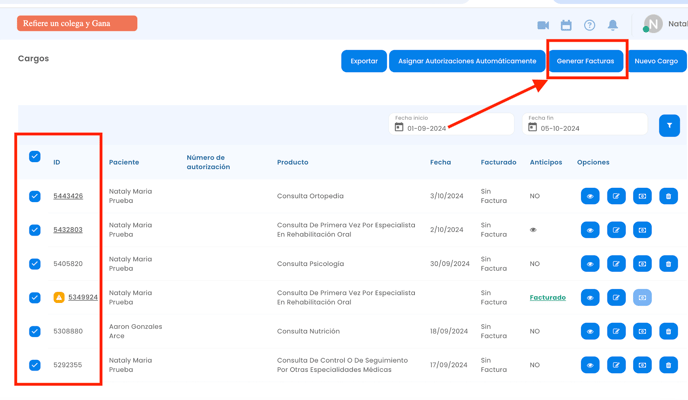This screenshot has width=688, height=400.
Task: Click the Generar Facturas button
Action: click(x=585, y=61)
